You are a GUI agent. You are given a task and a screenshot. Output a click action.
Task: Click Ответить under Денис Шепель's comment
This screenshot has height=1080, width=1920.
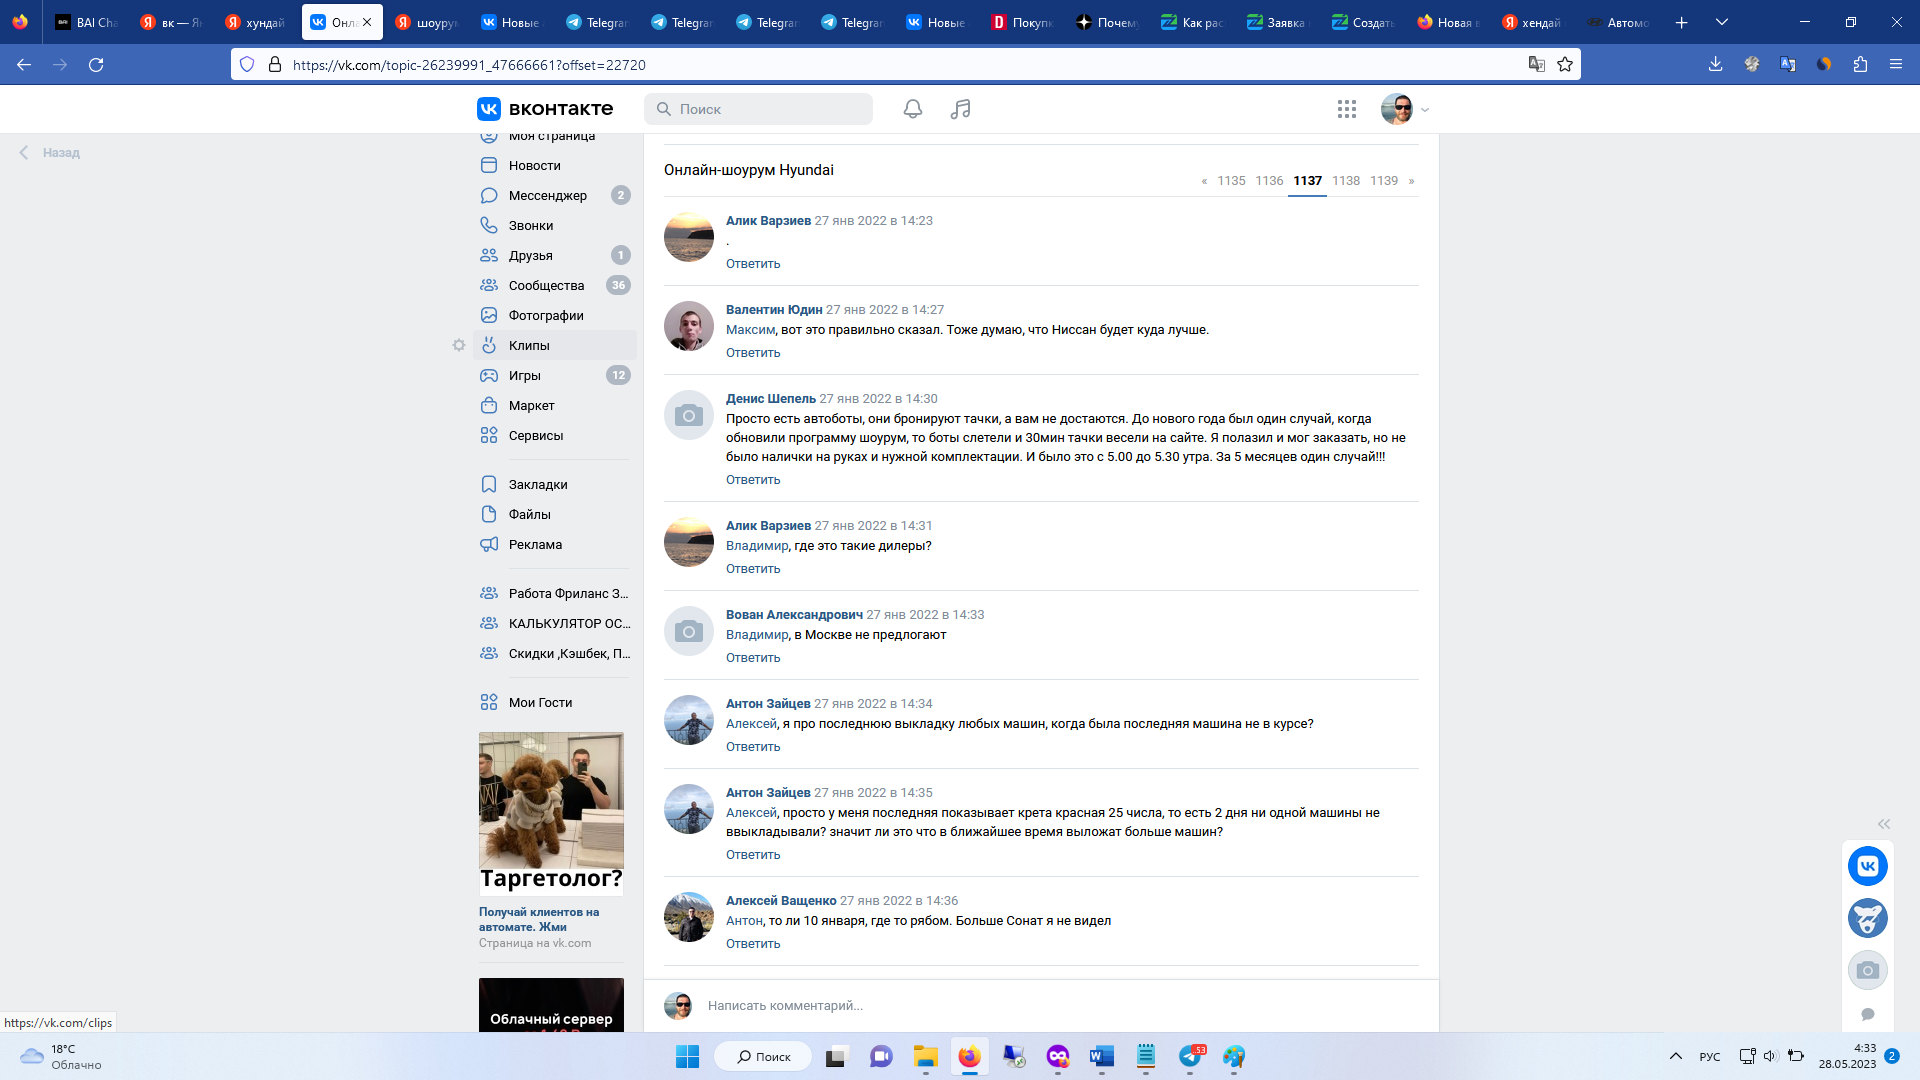coord(752,480)
